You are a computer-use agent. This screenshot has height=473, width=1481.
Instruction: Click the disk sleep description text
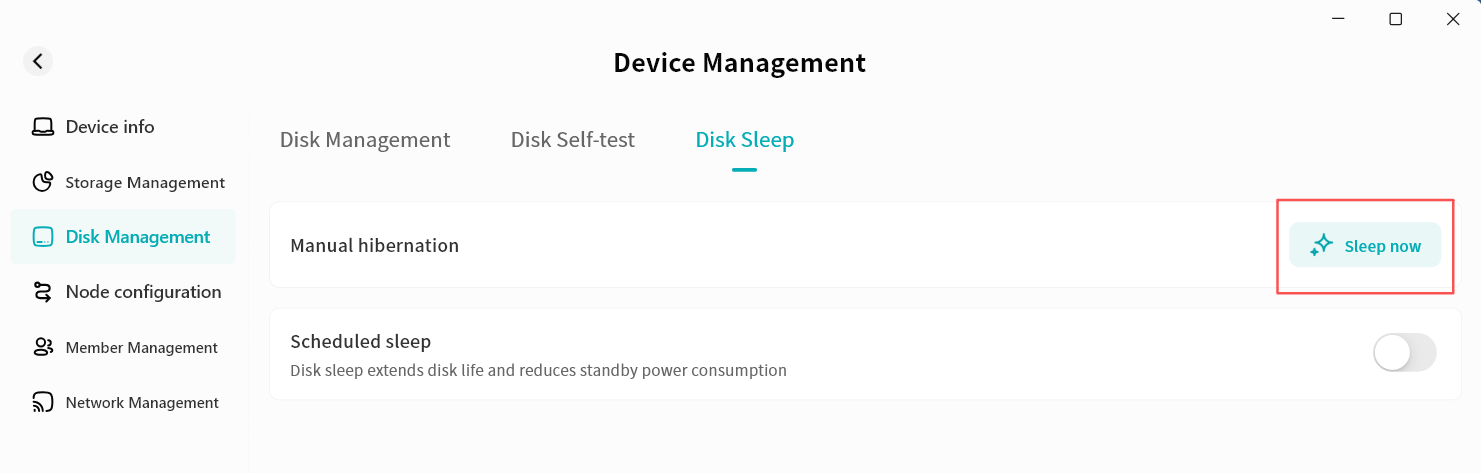(x=538, y=370)
